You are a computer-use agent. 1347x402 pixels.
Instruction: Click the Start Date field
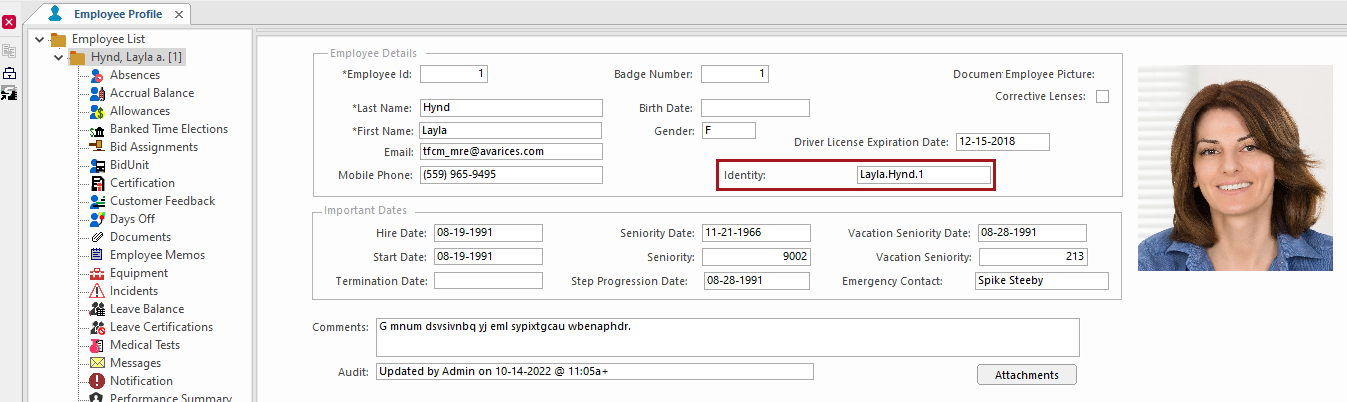pyautogui.click(x=488, y=257)
